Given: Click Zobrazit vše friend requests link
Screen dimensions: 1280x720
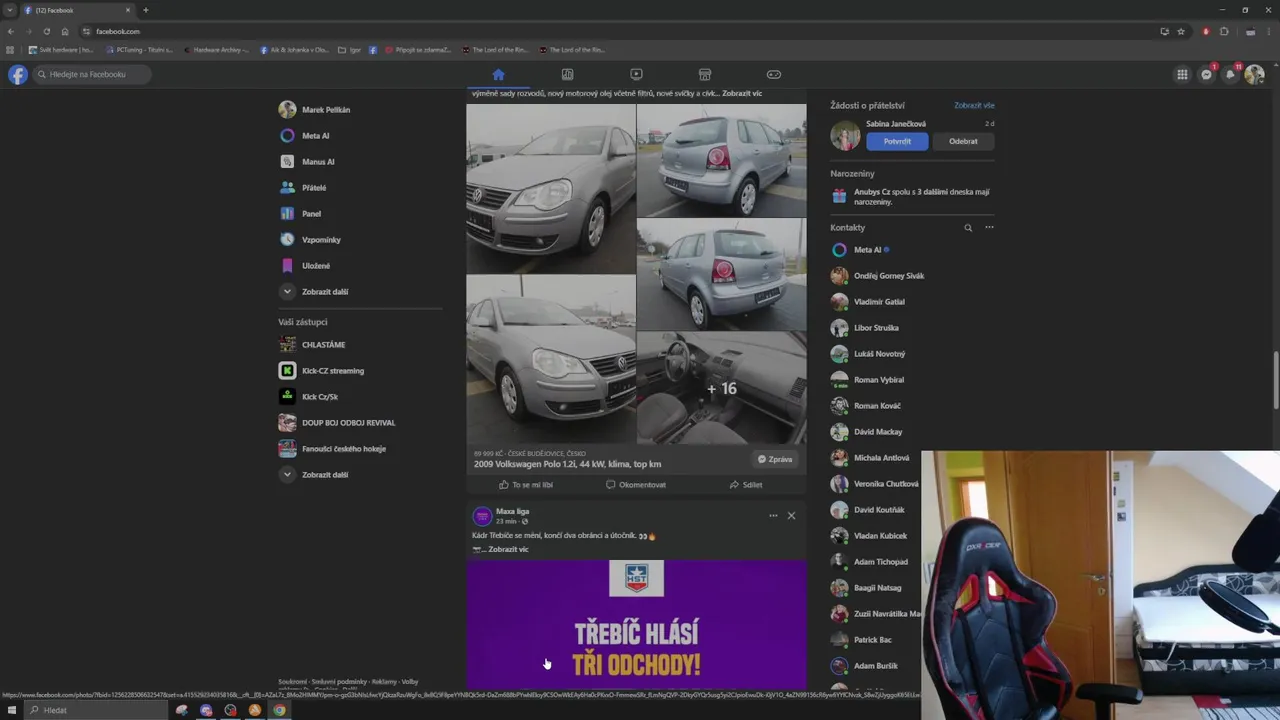Looking at the screenshot, I should pyautogui.click(x=974, y=105).
